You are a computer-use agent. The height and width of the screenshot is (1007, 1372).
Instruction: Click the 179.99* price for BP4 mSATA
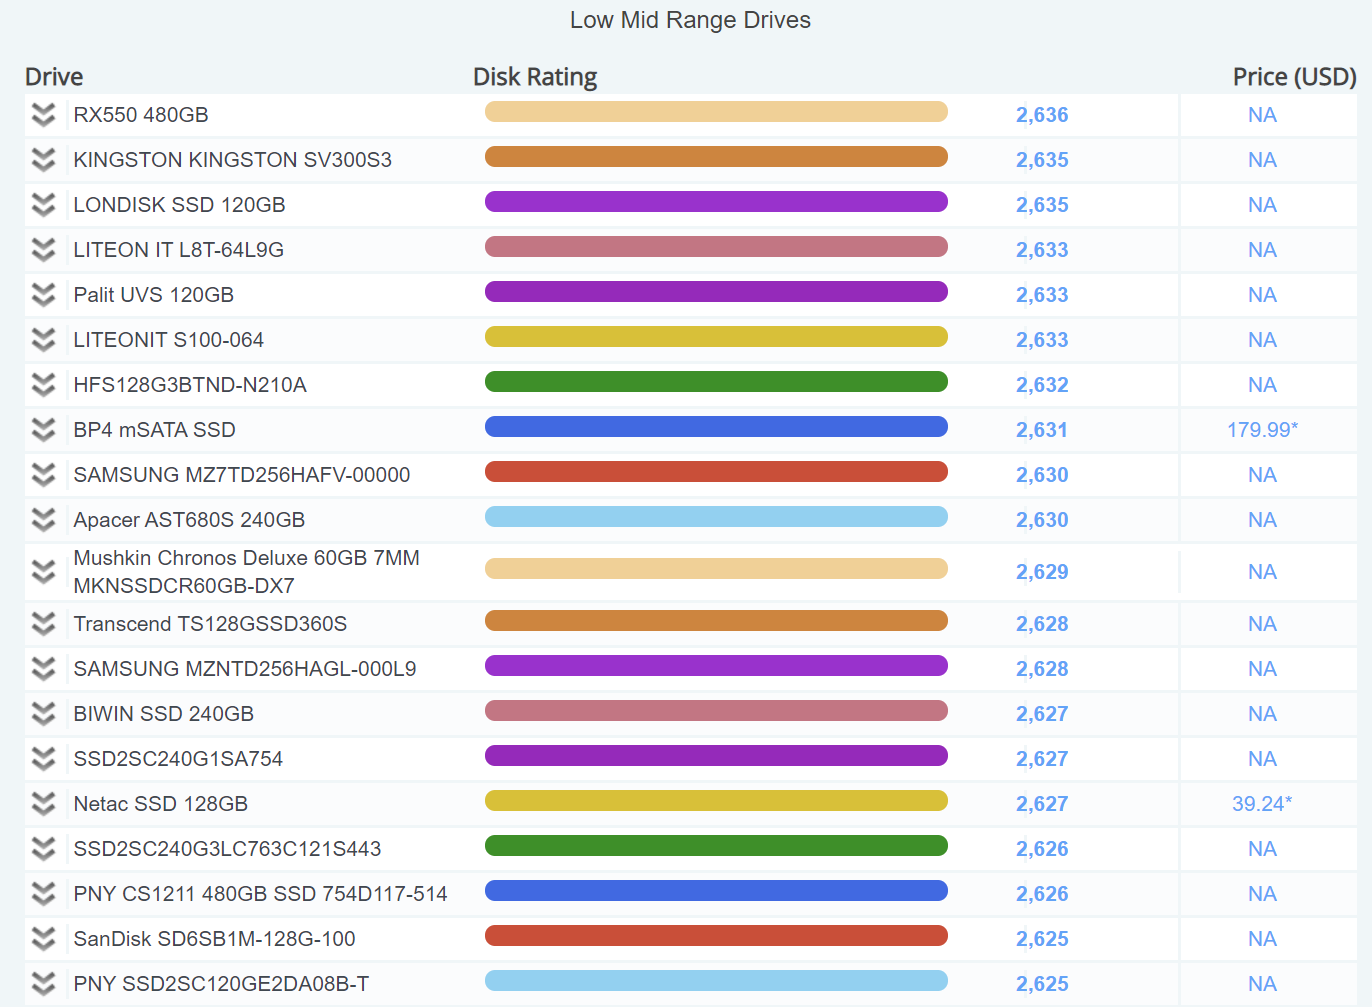(x=1262, y=430)
